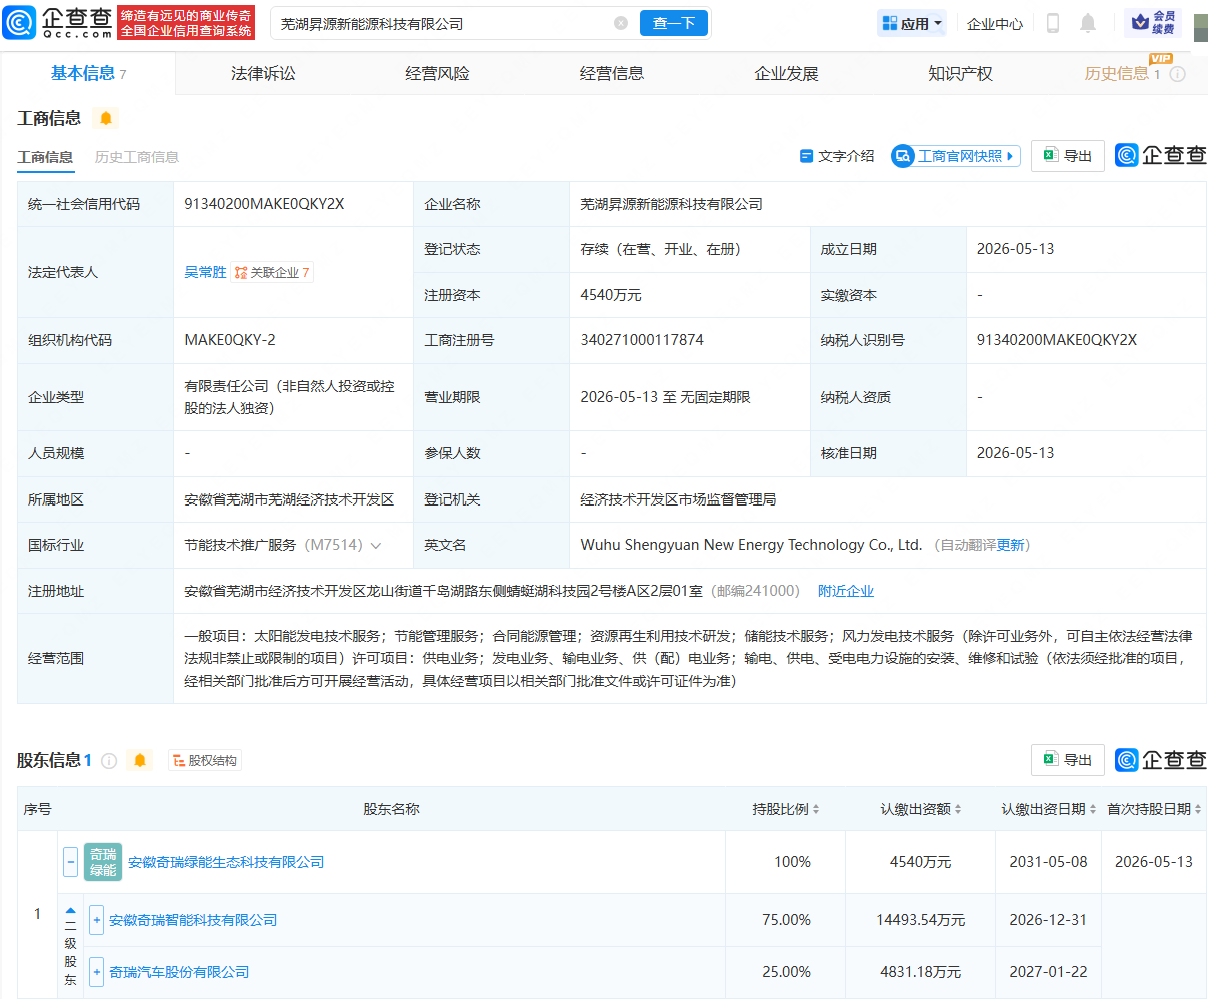
Task: Click the 奇瑞绿能 company logo thumbnail
Action: coord(103,861)
